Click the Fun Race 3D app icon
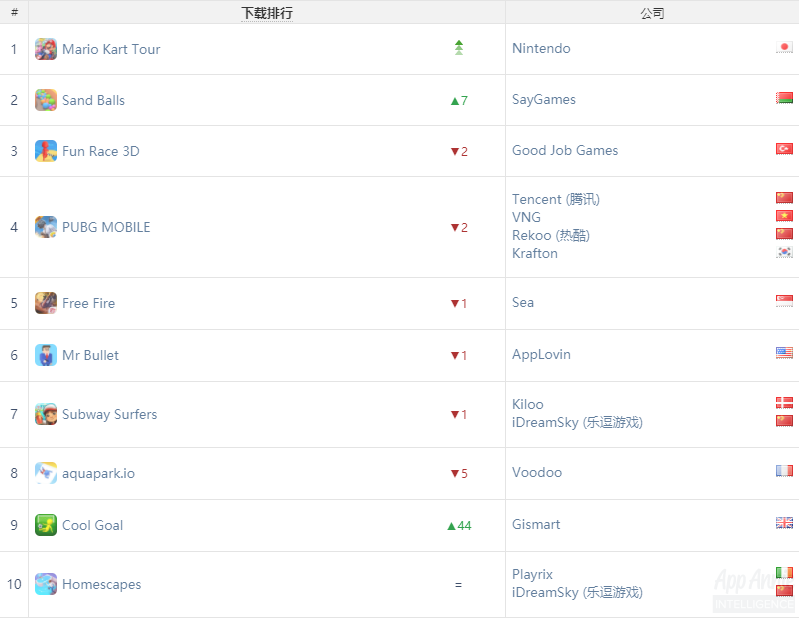 [46, 151]
